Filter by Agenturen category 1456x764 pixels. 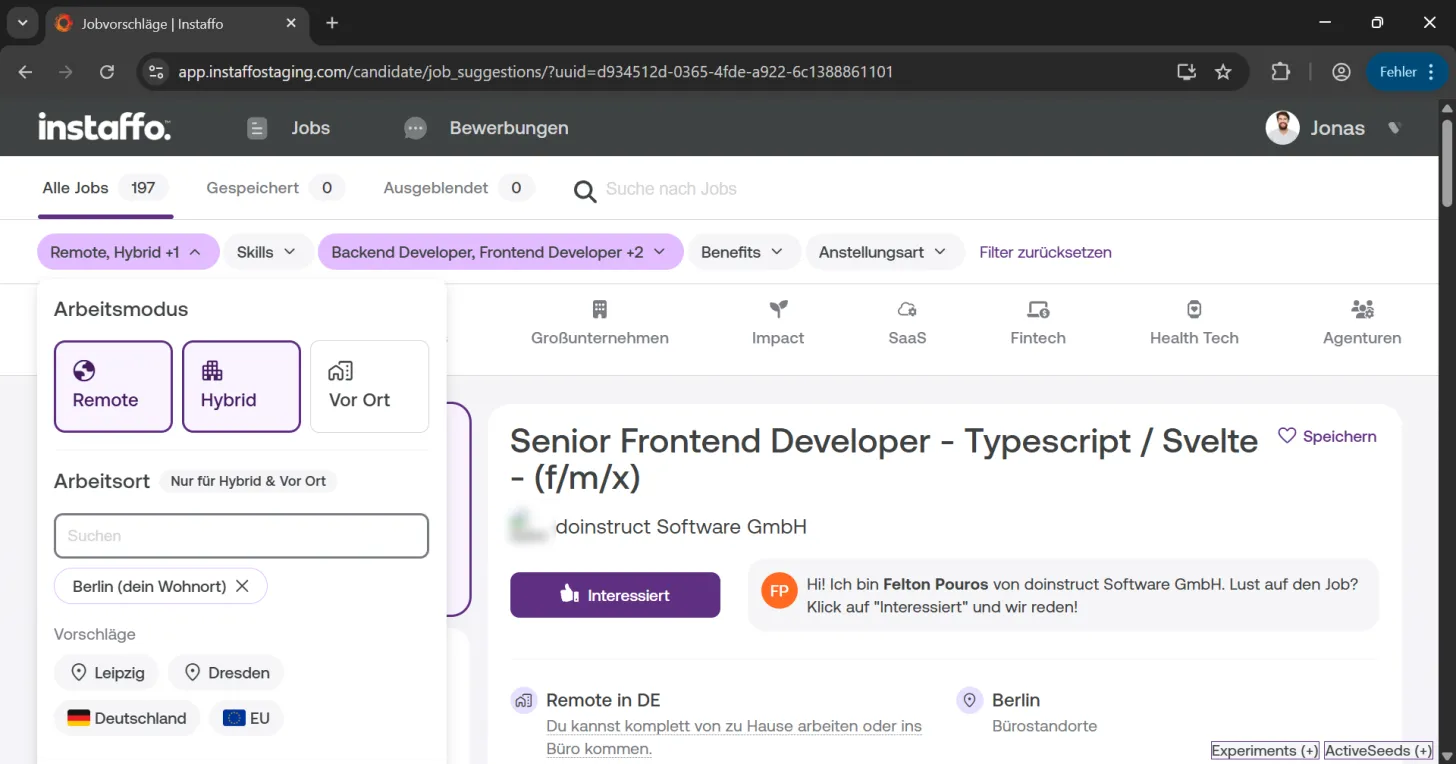[x=1362, y=322]
